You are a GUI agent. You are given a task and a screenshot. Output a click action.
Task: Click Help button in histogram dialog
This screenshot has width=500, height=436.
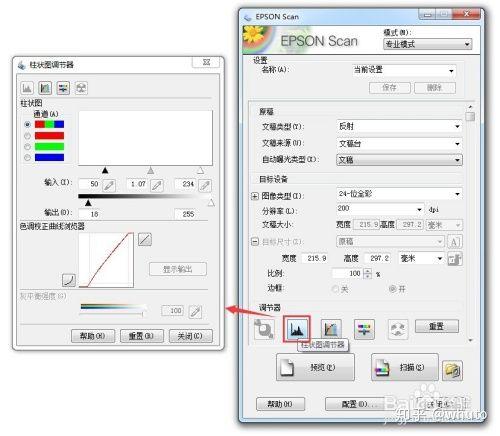pos(93,336)
